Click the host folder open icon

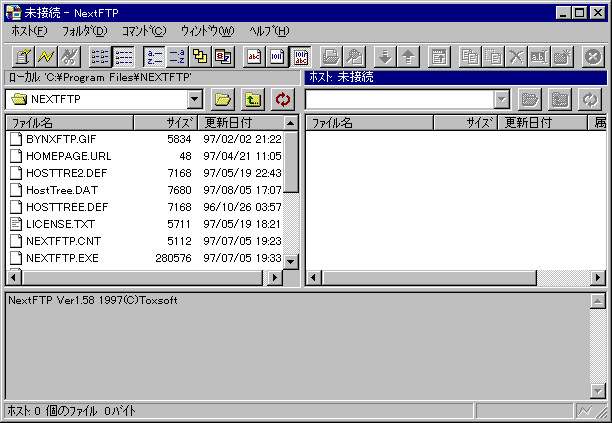(530, 100)
